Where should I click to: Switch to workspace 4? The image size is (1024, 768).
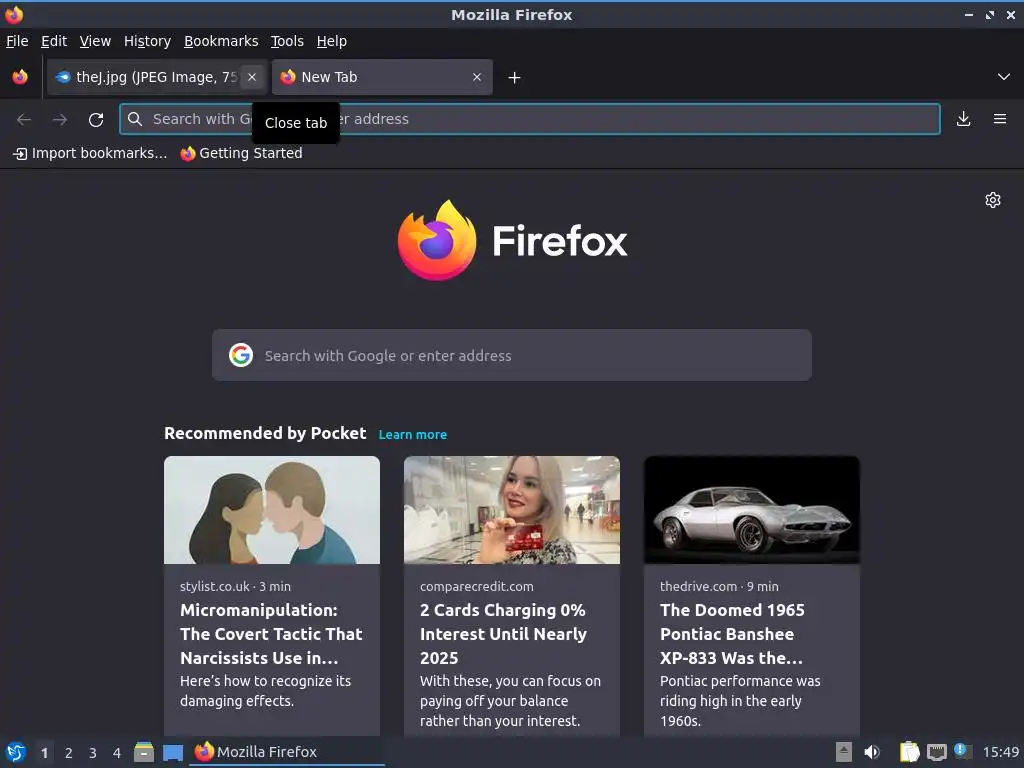[x=117, y=752]
